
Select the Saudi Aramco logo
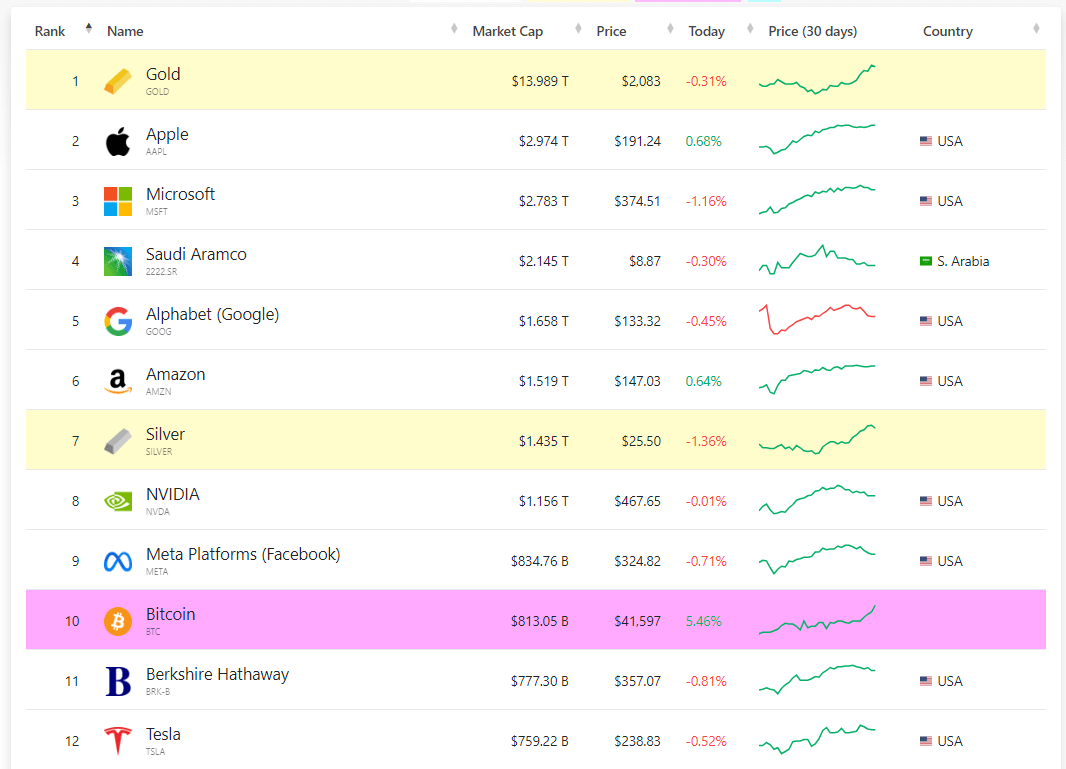coord(117,260)
